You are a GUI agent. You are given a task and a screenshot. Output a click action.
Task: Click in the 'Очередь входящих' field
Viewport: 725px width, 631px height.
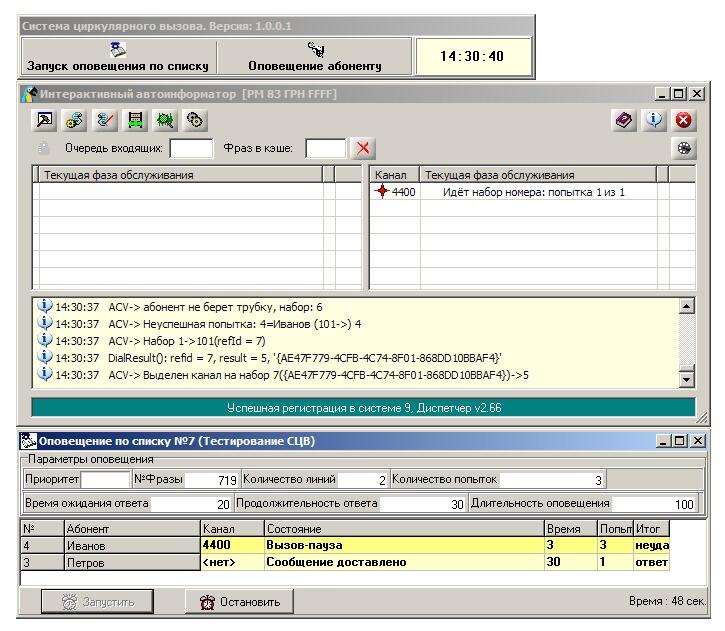click(x=191, y=149)
